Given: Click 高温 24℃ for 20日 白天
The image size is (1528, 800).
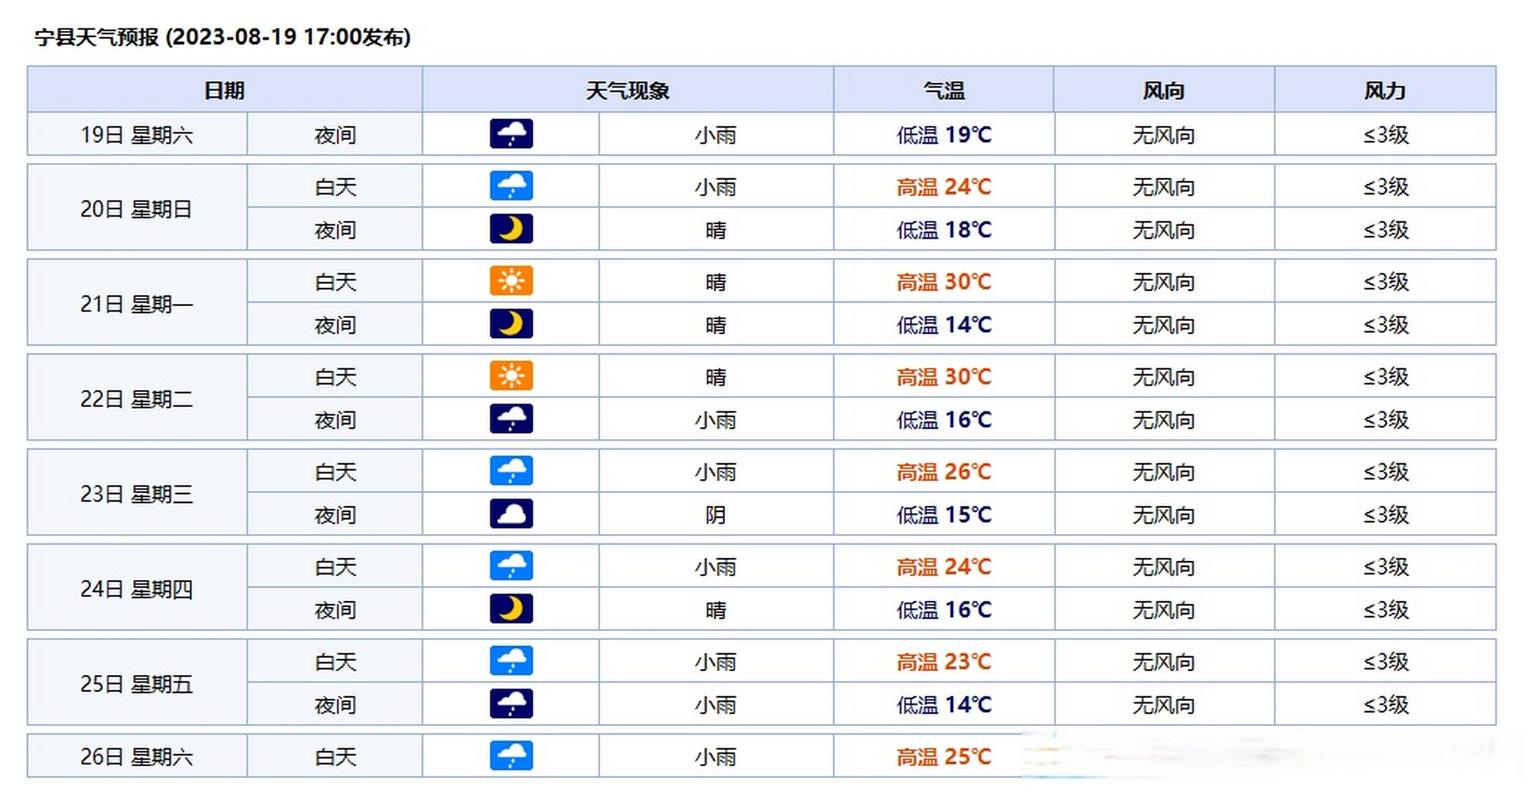Looking at the screenshot, I should 944,187.
